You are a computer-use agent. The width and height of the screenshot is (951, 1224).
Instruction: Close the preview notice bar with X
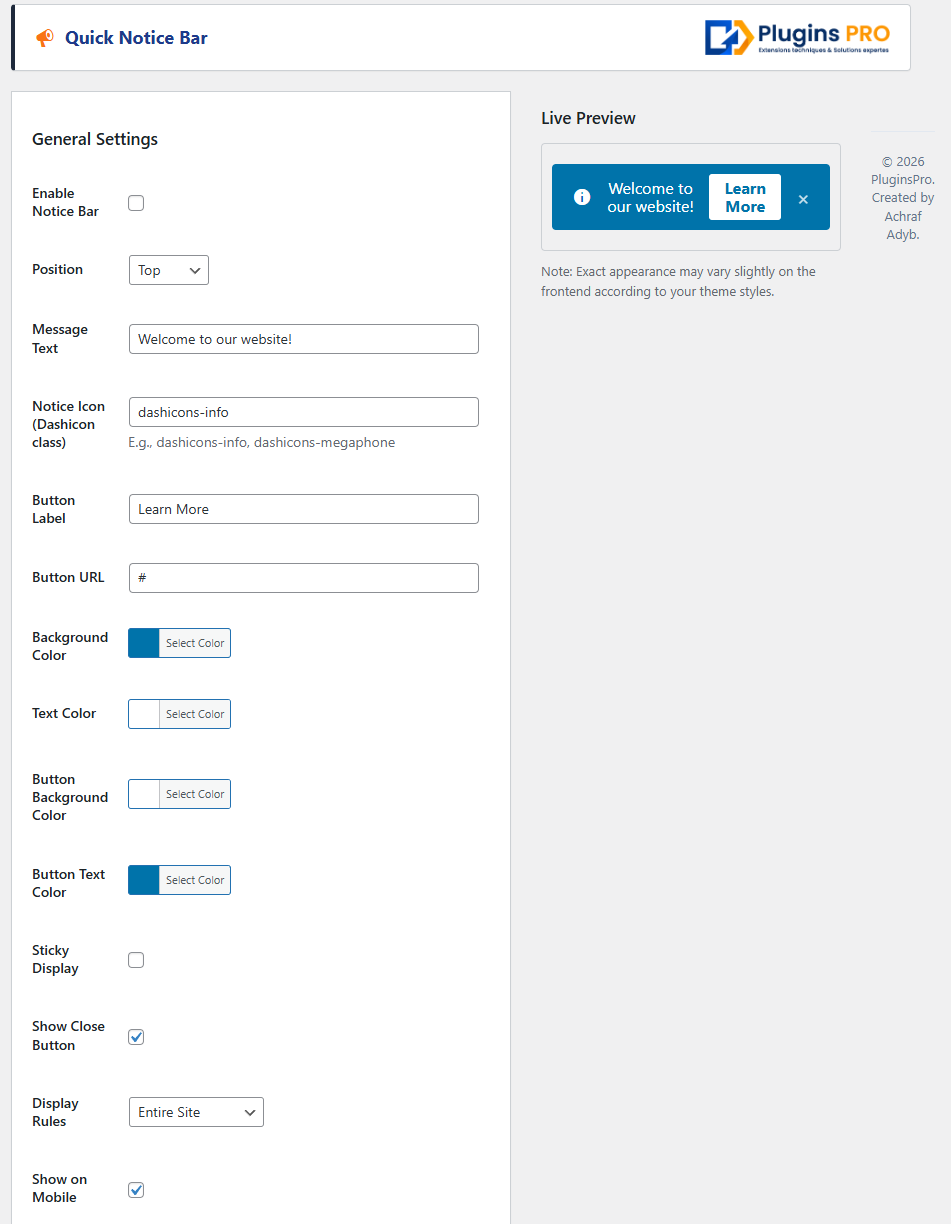(803, 199)
